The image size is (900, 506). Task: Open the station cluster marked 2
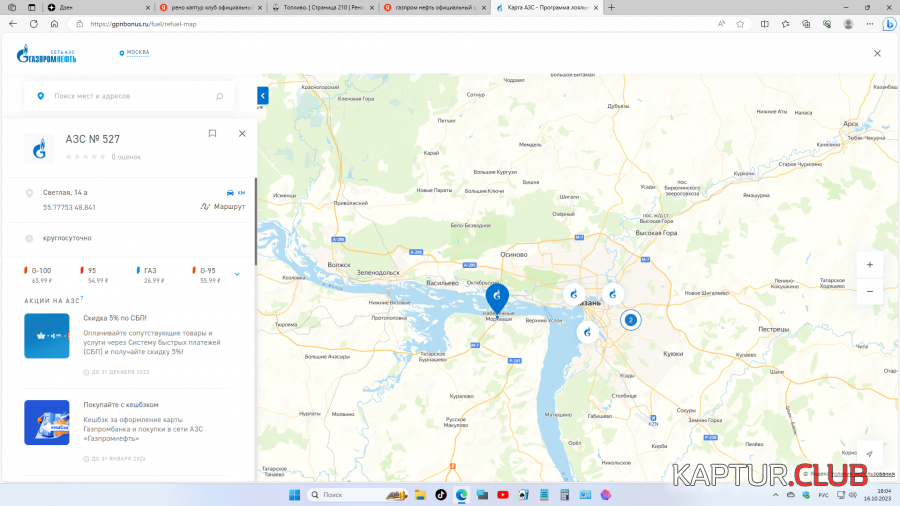pyautogui.click(x=630, y=320)
